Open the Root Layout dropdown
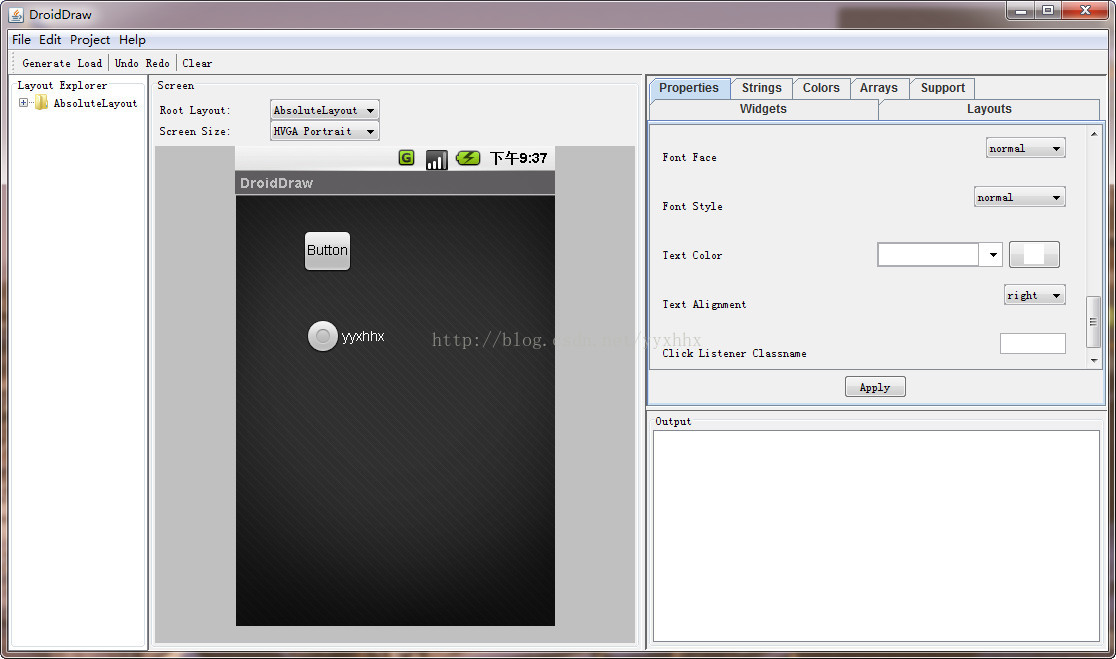 325,110
